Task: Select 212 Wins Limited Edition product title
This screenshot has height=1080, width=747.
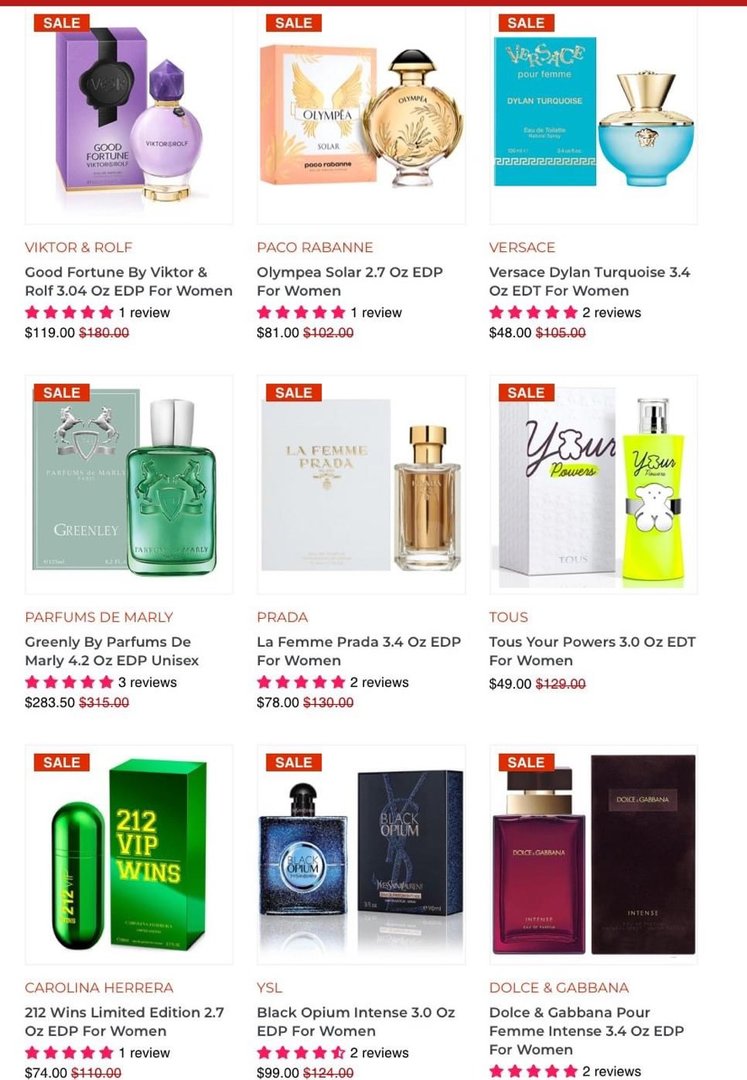Action: pyautogui.click(x=125, y=1021)
